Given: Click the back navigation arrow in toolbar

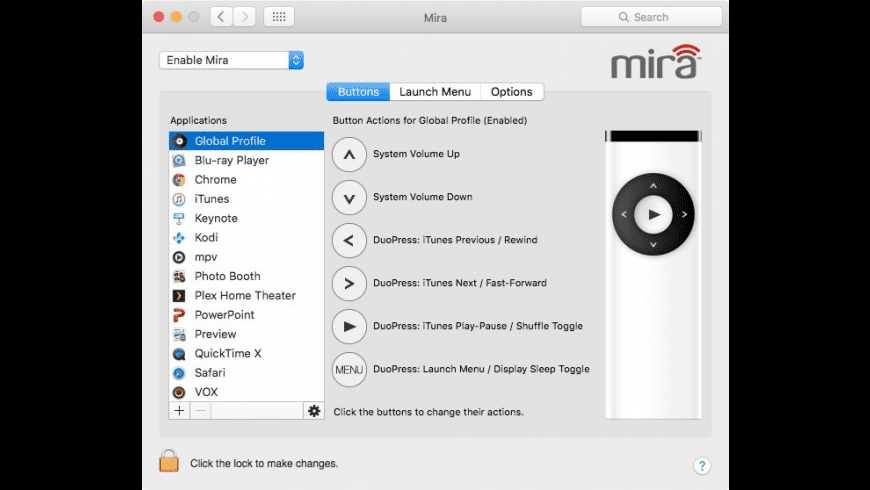Looking at the screenshot, I should click(x=221, y=17).
